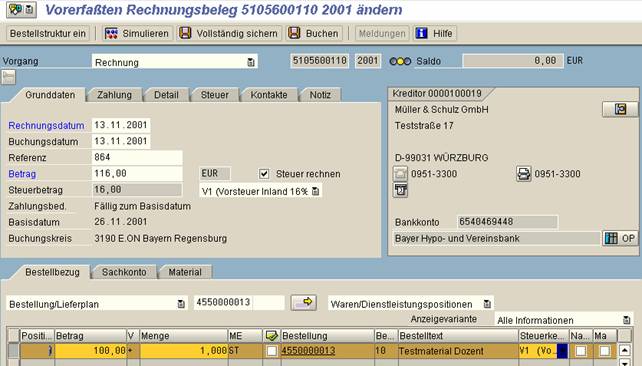The image size is (642, 366).
Task: Click the worklist icon at top left
Action: [21, 9]
